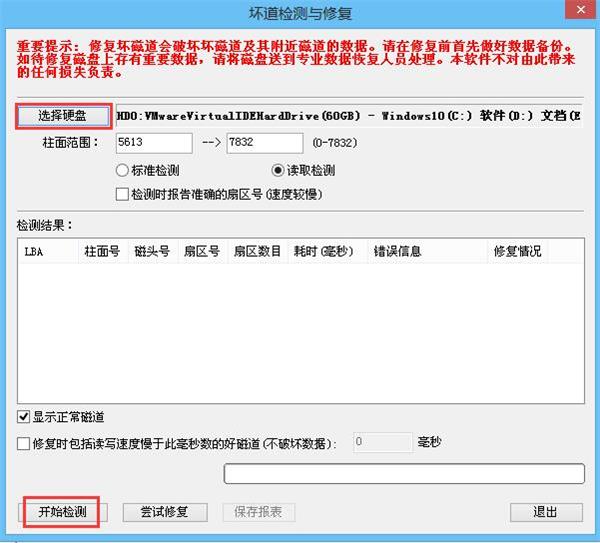Click the 磁头号 column header
The image size is (600, 543).
[x=153, y=251]
